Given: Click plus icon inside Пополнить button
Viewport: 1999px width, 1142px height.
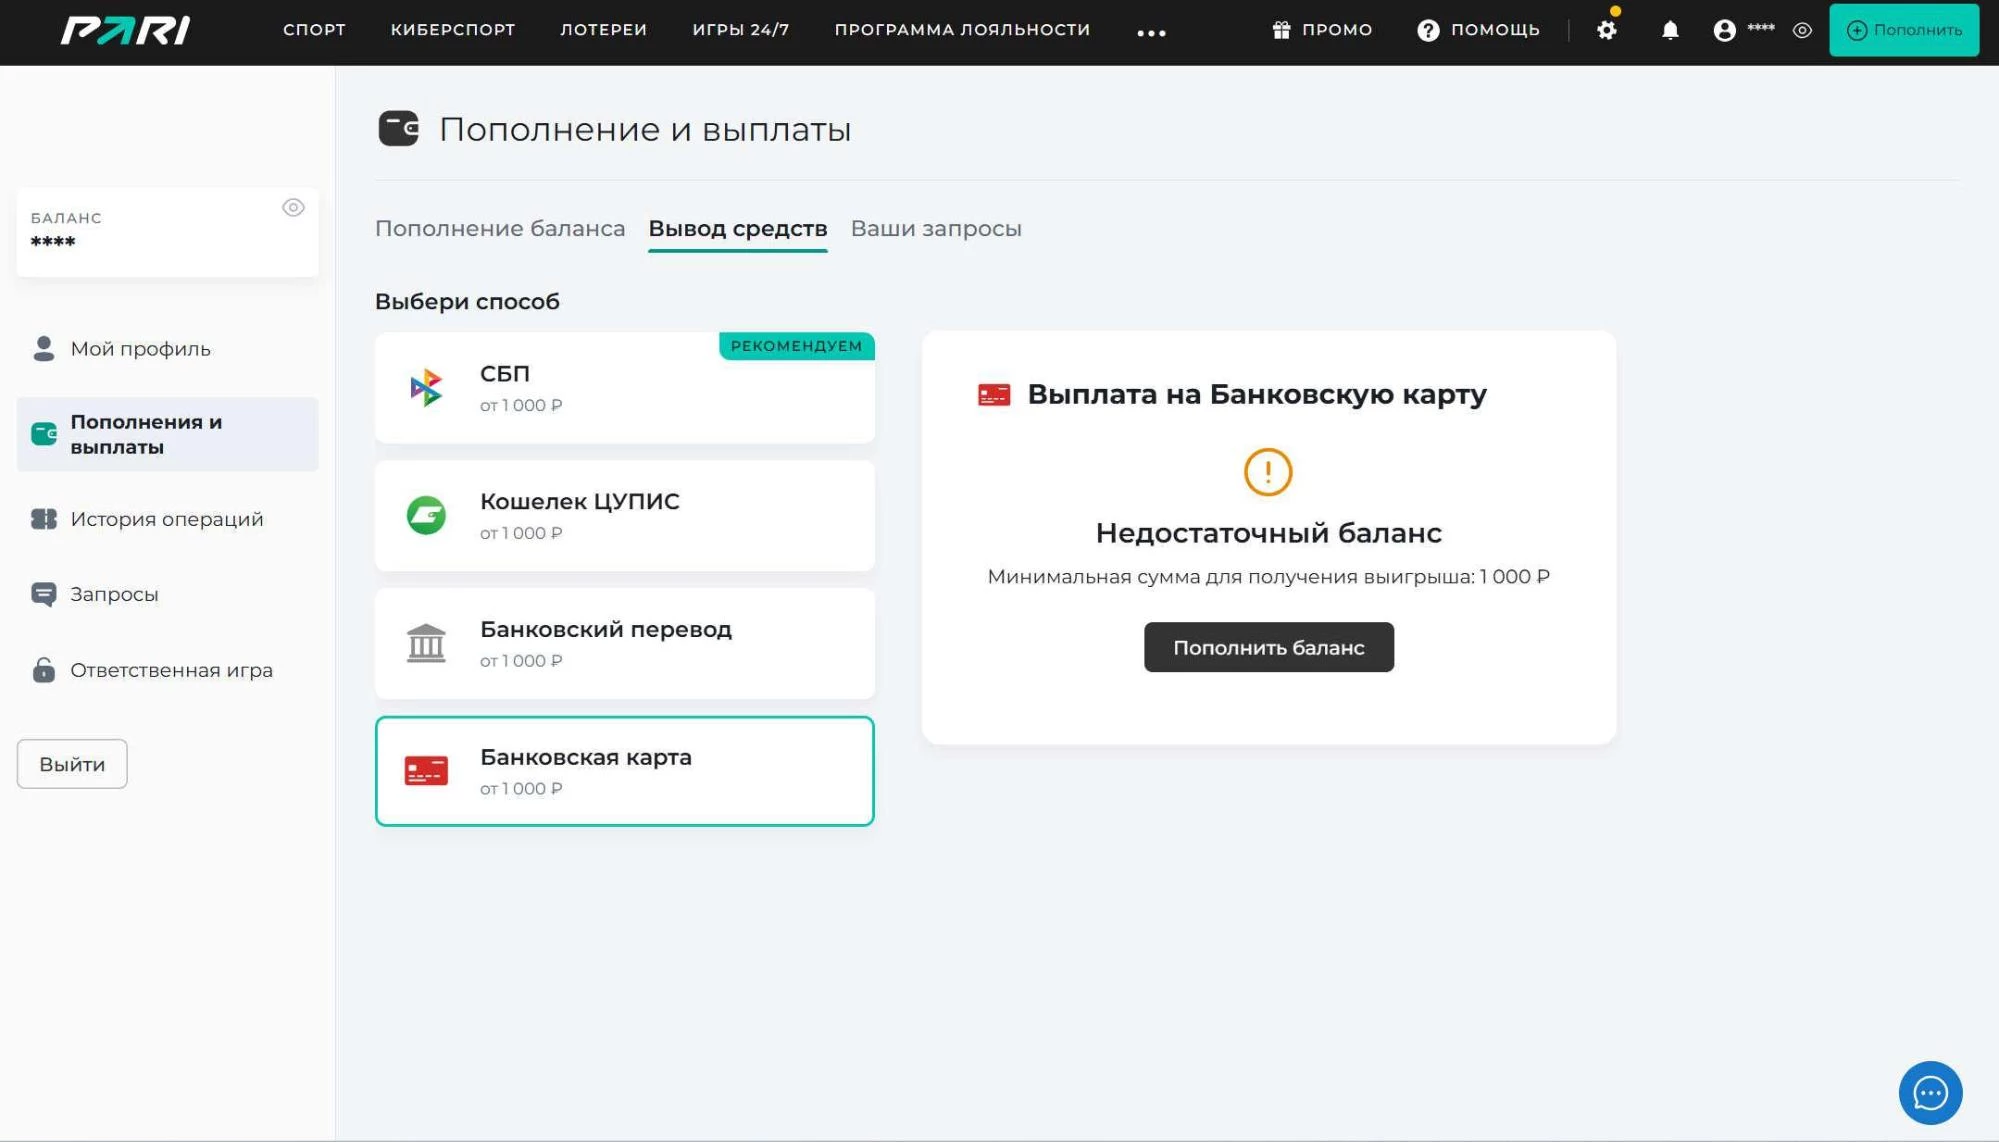Looking at the screenshot, I should click(1856, 30).
